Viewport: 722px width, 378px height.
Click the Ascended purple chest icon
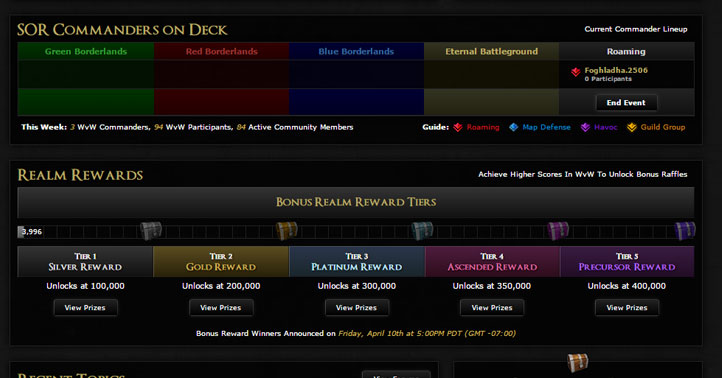558,231
